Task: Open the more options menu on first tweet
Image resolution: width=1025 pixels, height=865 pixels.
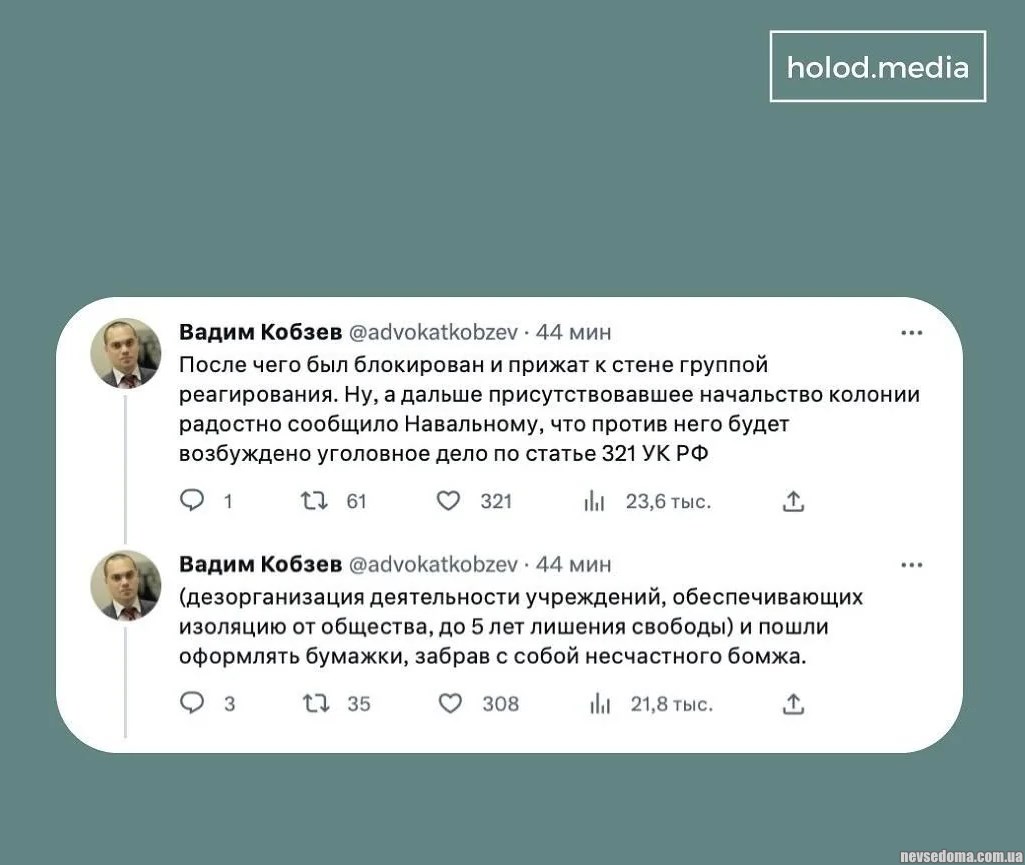Action: [911, 333]
